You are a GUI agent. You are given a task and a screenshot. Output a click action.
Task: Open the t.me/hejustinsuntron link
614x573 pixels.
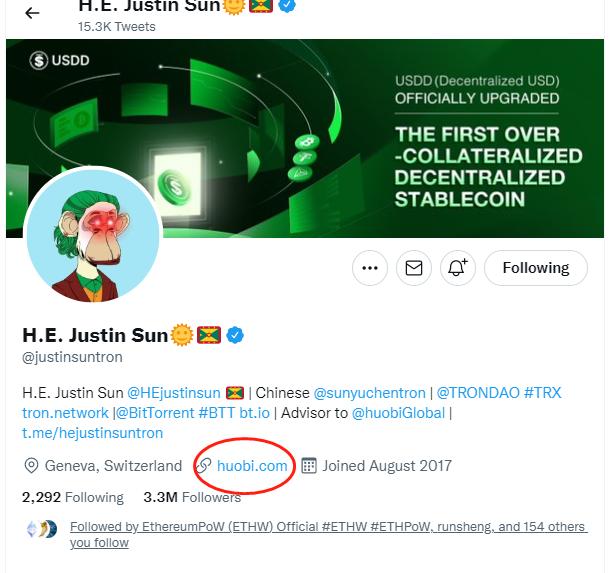point(92,433)
